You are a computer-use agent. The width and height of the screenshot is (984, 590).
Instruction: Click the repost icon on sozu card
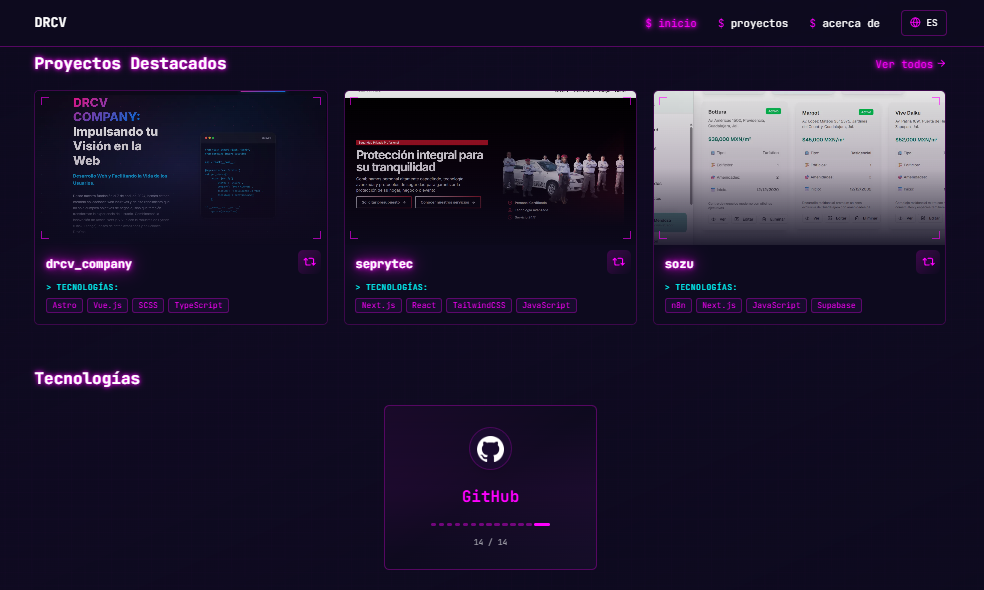(928, 262)
